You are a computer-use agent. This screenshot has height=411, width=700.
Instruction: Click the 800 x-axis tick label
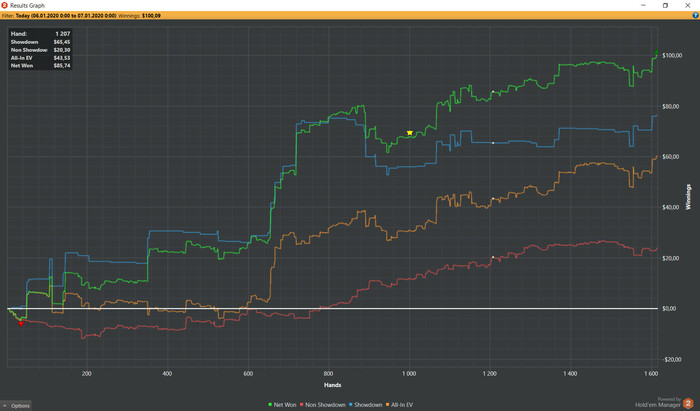[x=329, y=374]
